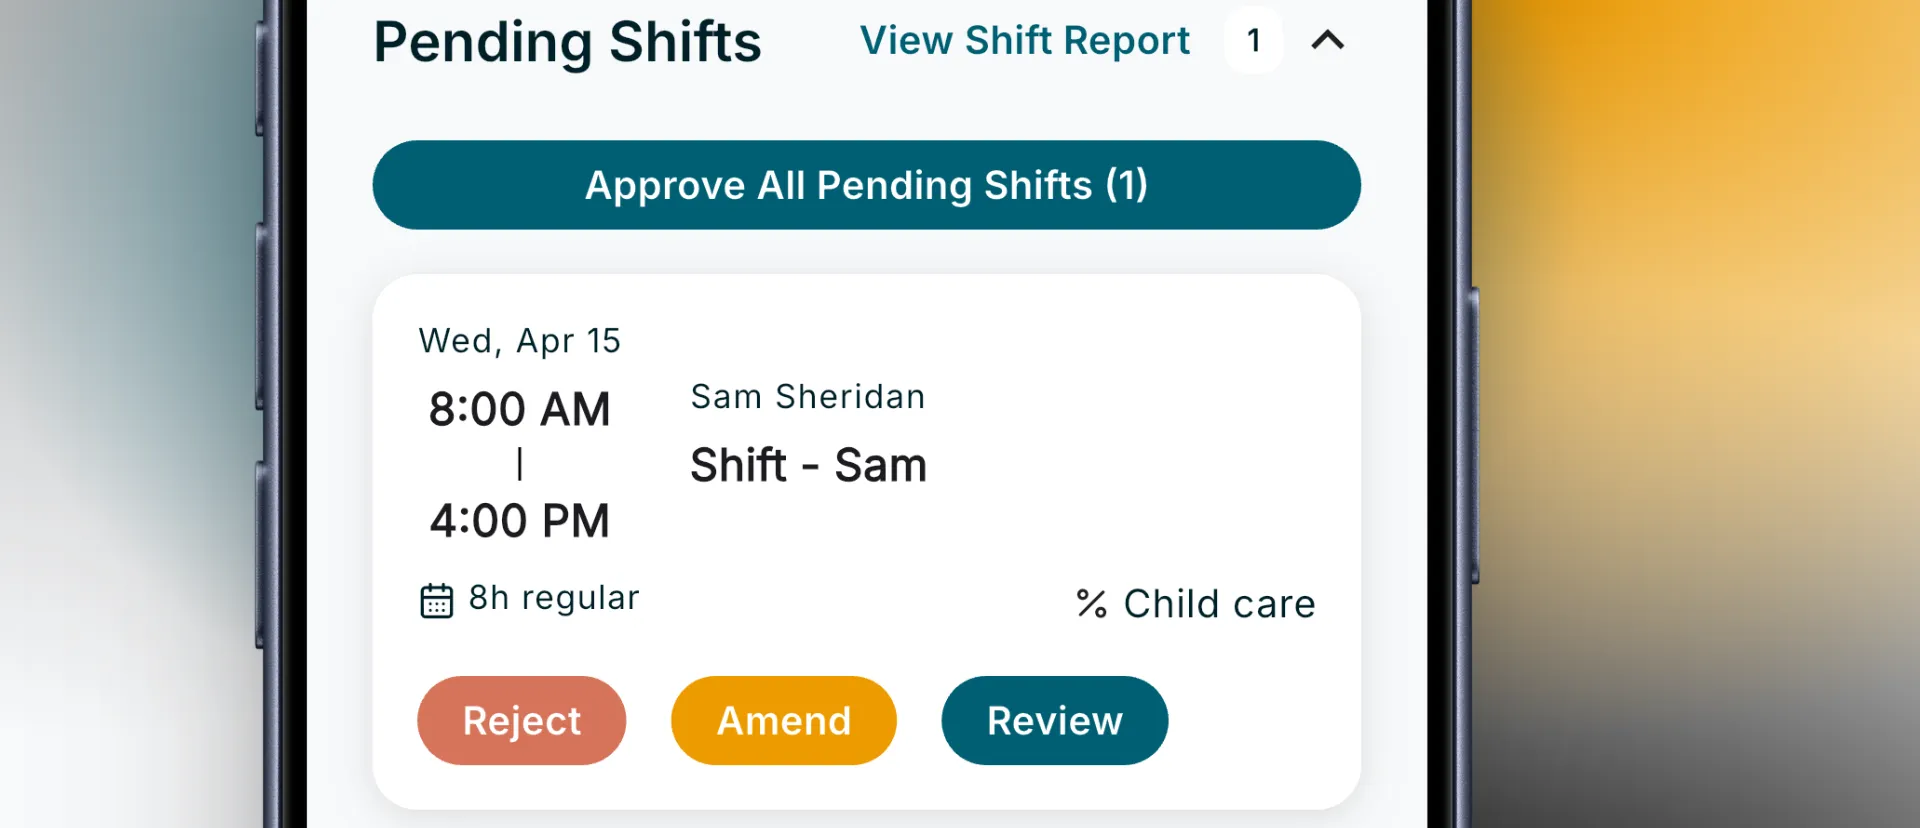Click the Pending Shifts heading
Viewport: 1920px width, 828px height.
(x=566, y=41)
